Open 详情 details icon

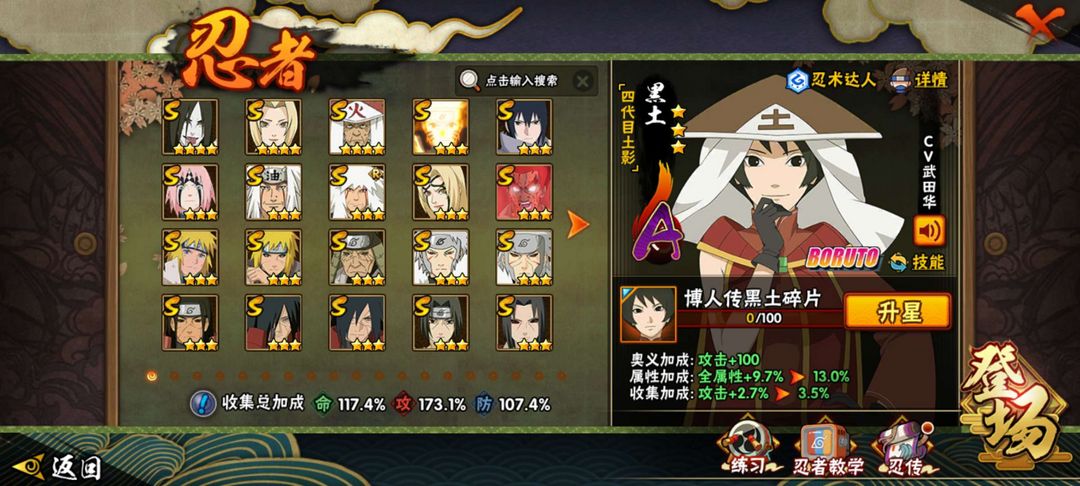902,79
